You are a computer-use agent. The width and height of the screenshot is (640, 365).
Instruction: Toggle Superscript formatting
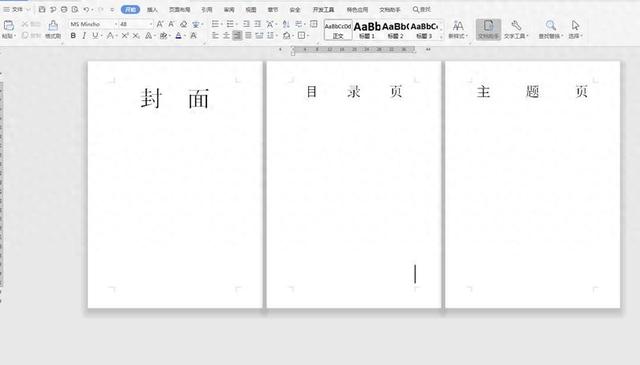pos(125,36)
